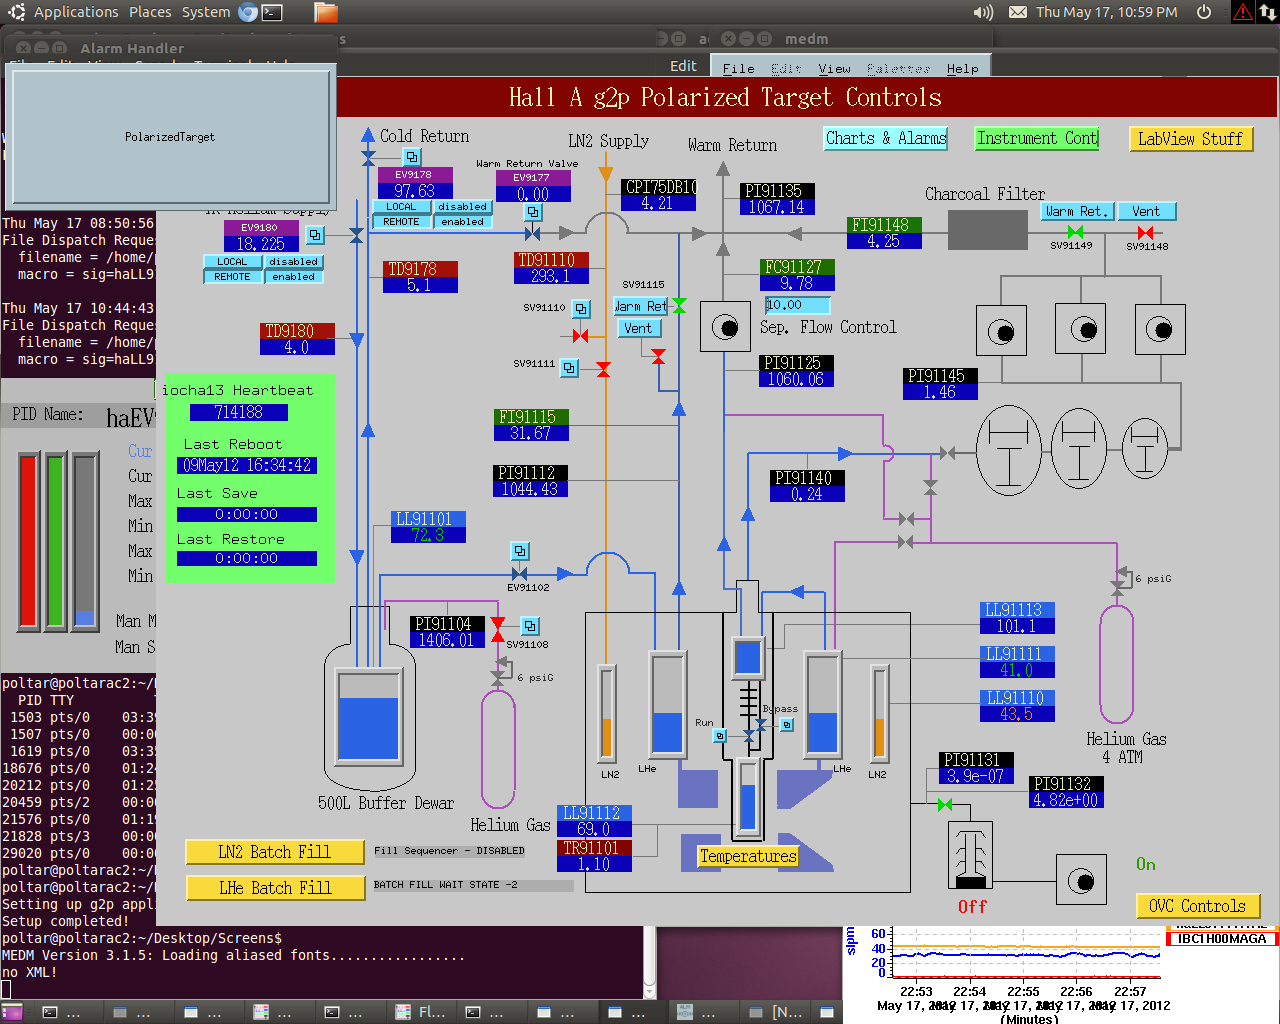Click green valve beside SV91115 Warm Ret

[679, 305]
